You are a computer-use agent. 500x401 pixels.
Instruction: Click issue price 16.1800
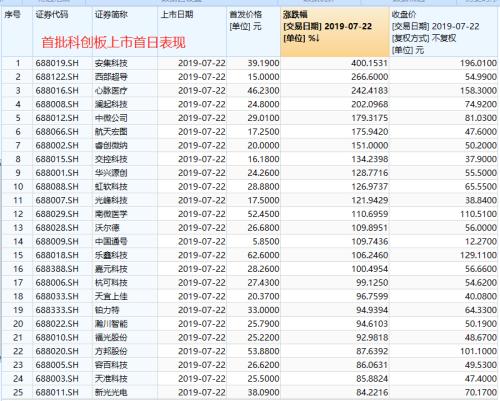(263, 159)
